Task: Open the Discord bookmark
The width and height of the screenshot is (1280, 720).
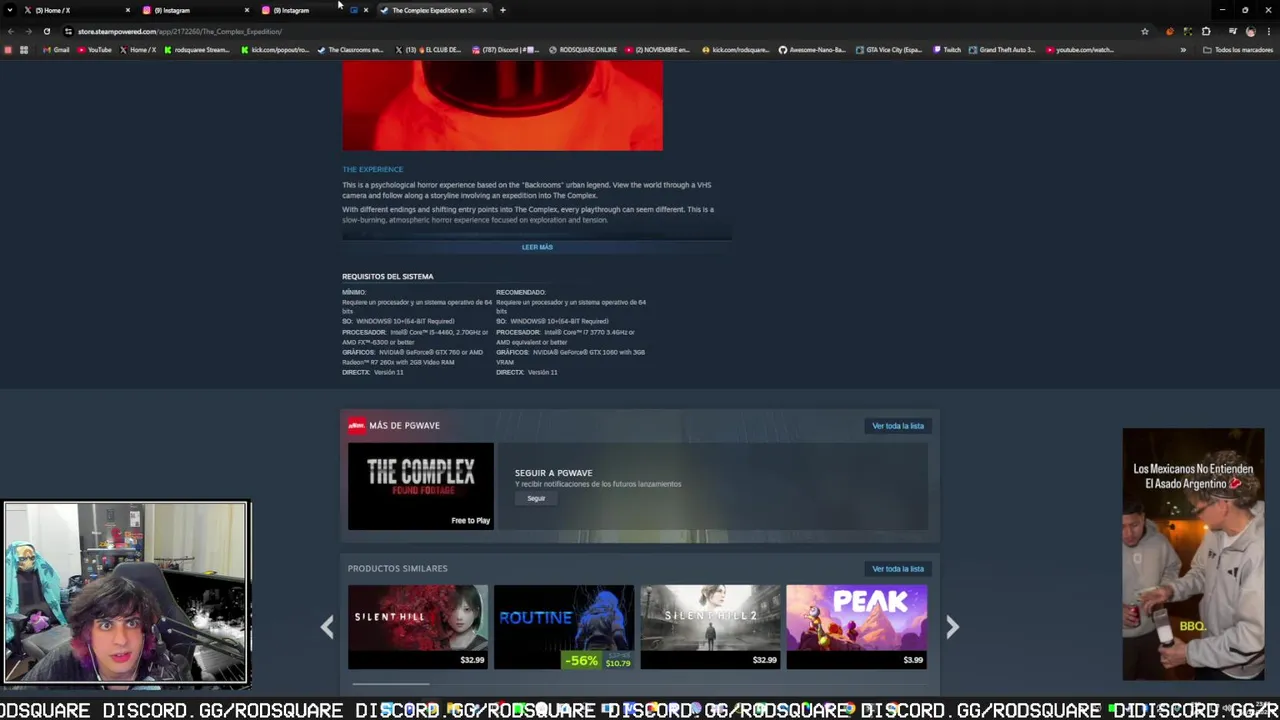Action: [x=506, y=50]
